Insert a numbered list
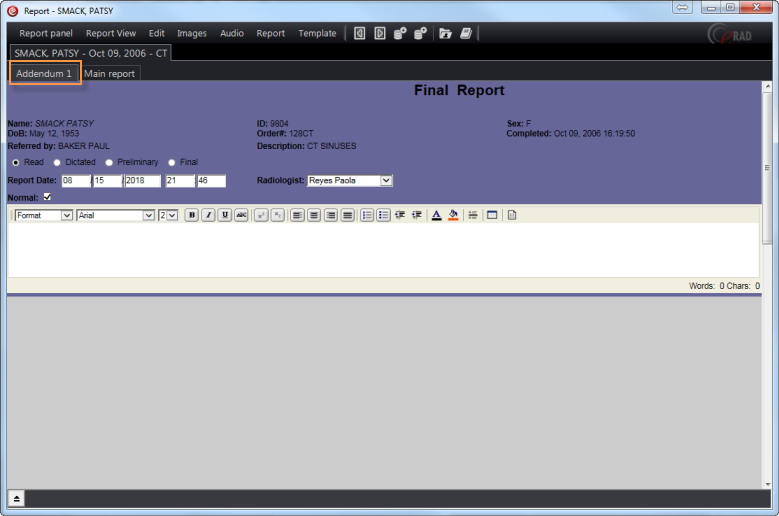Image resolution: width=779 pixels, height=516 pixels. tap(367, 215)
